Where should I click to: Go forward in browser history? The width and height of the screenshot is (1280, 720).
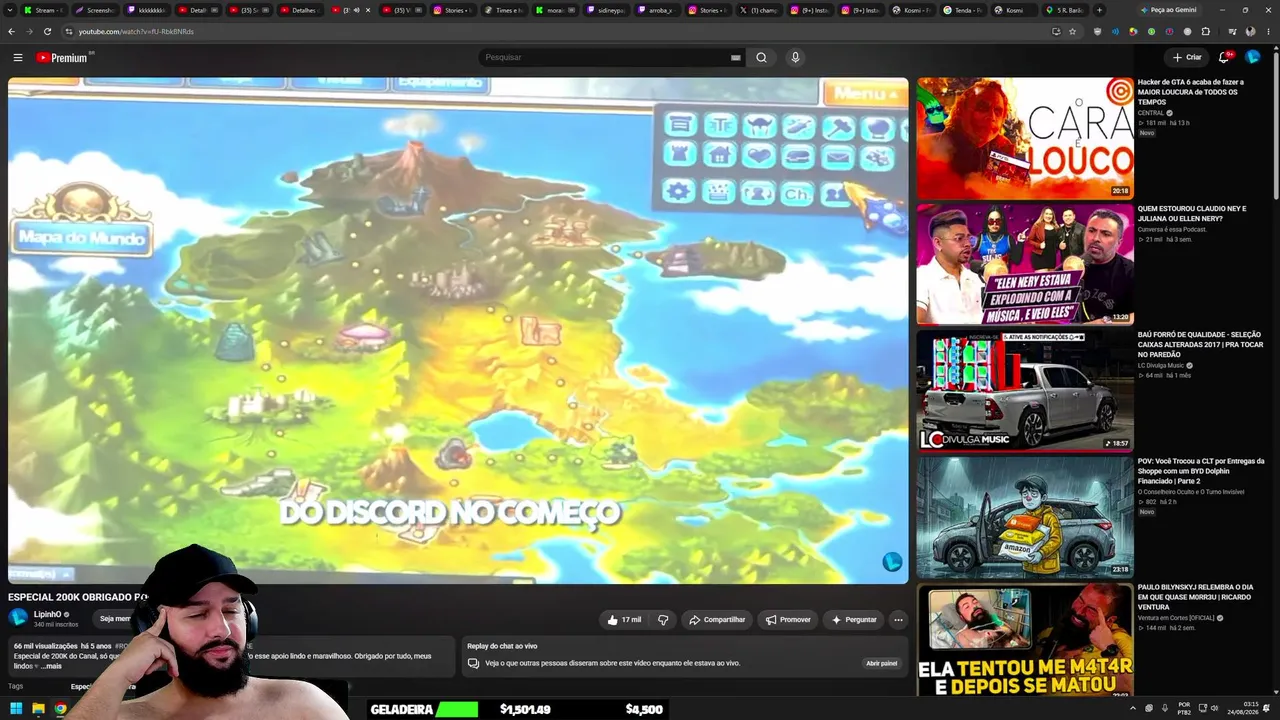click(x=30, y=31)
